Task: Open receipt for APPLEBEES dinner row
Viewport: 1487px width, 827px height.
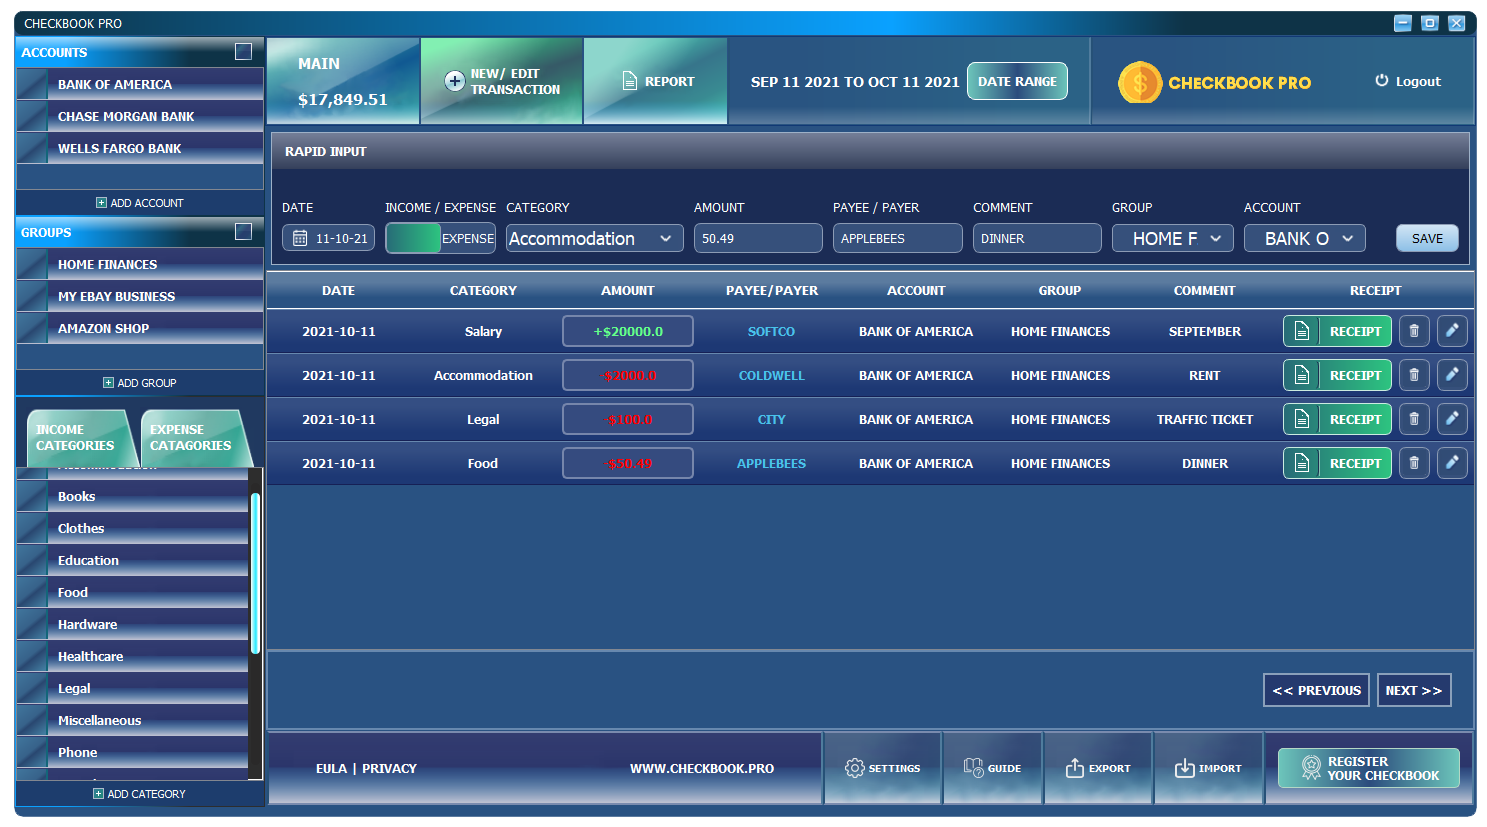Action: point(1337,463)
